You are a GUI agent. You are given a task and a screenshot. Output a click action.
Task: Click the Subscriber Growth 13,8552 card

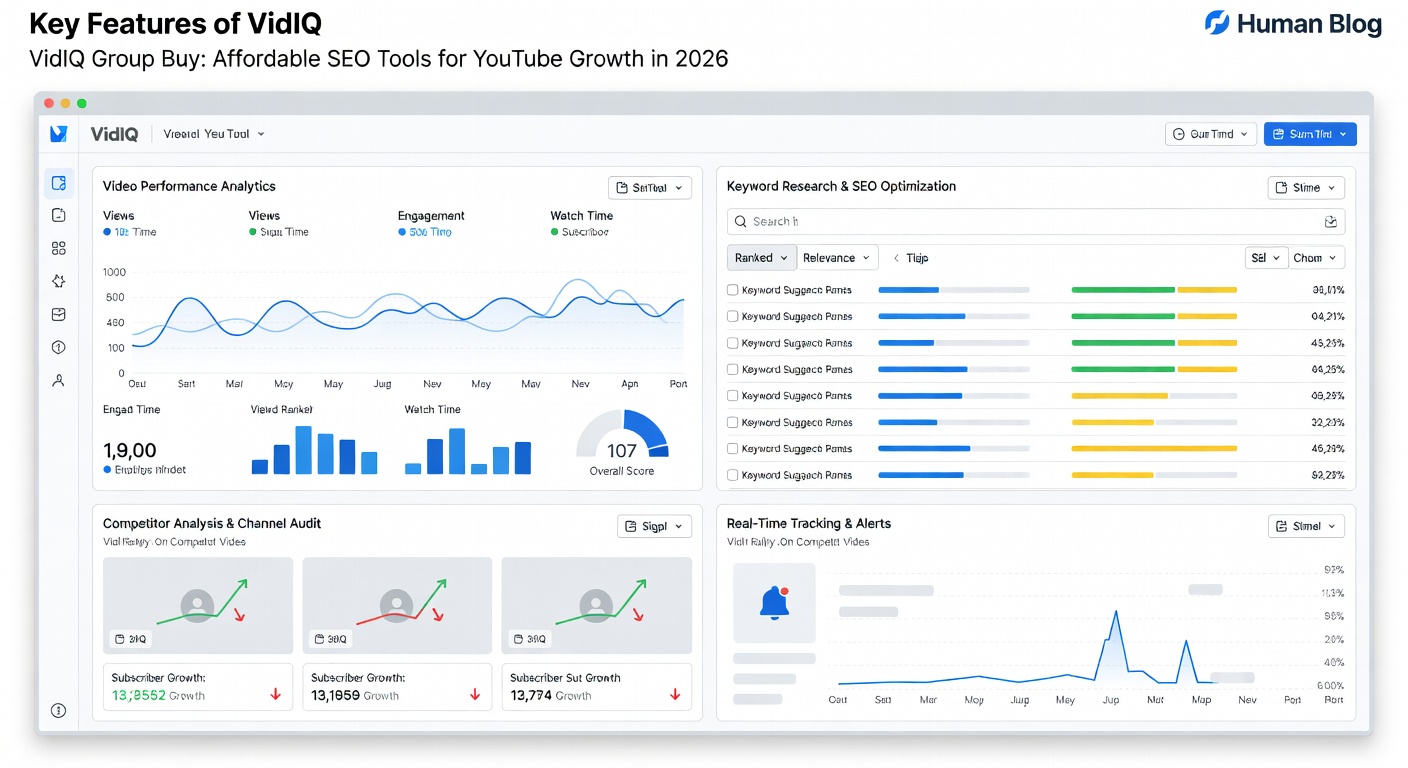tap(198, 687)
